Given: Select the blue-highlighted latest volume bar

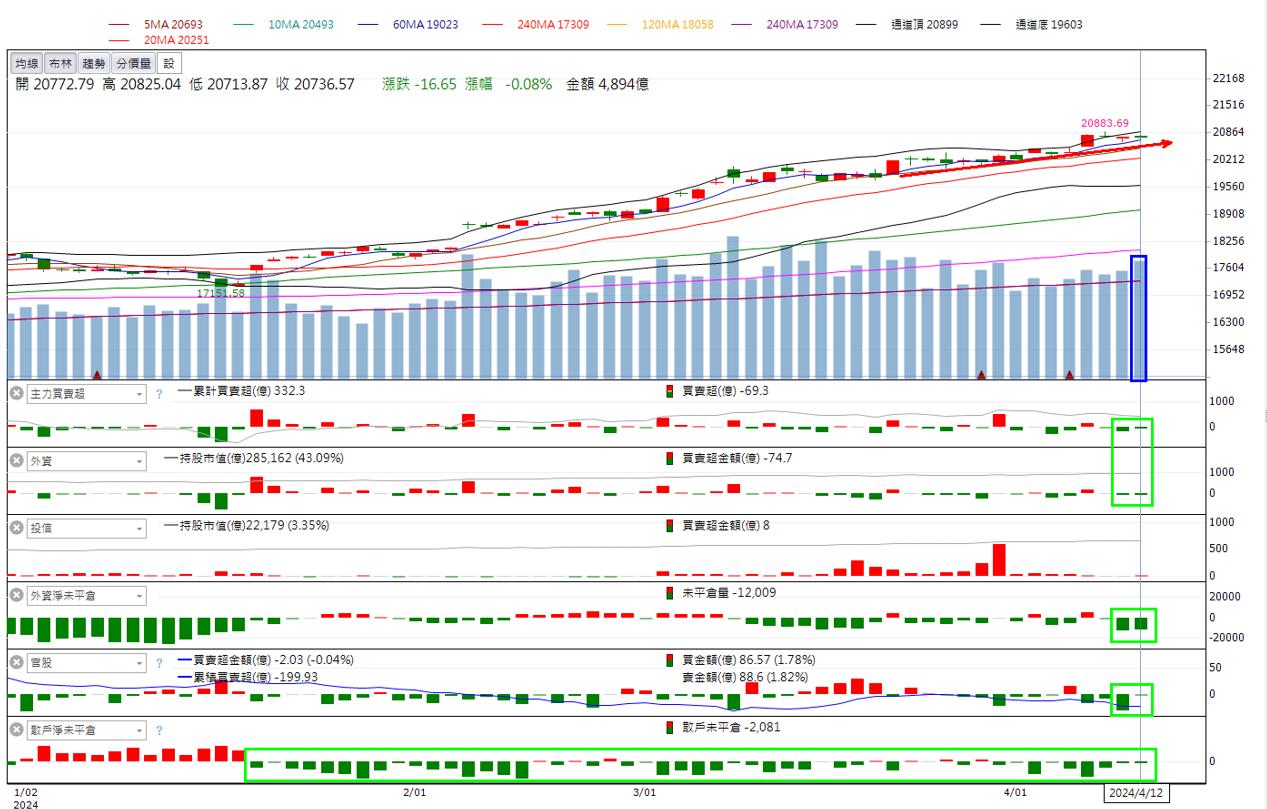Looking at the screenshot, I should click(1137, 320).
